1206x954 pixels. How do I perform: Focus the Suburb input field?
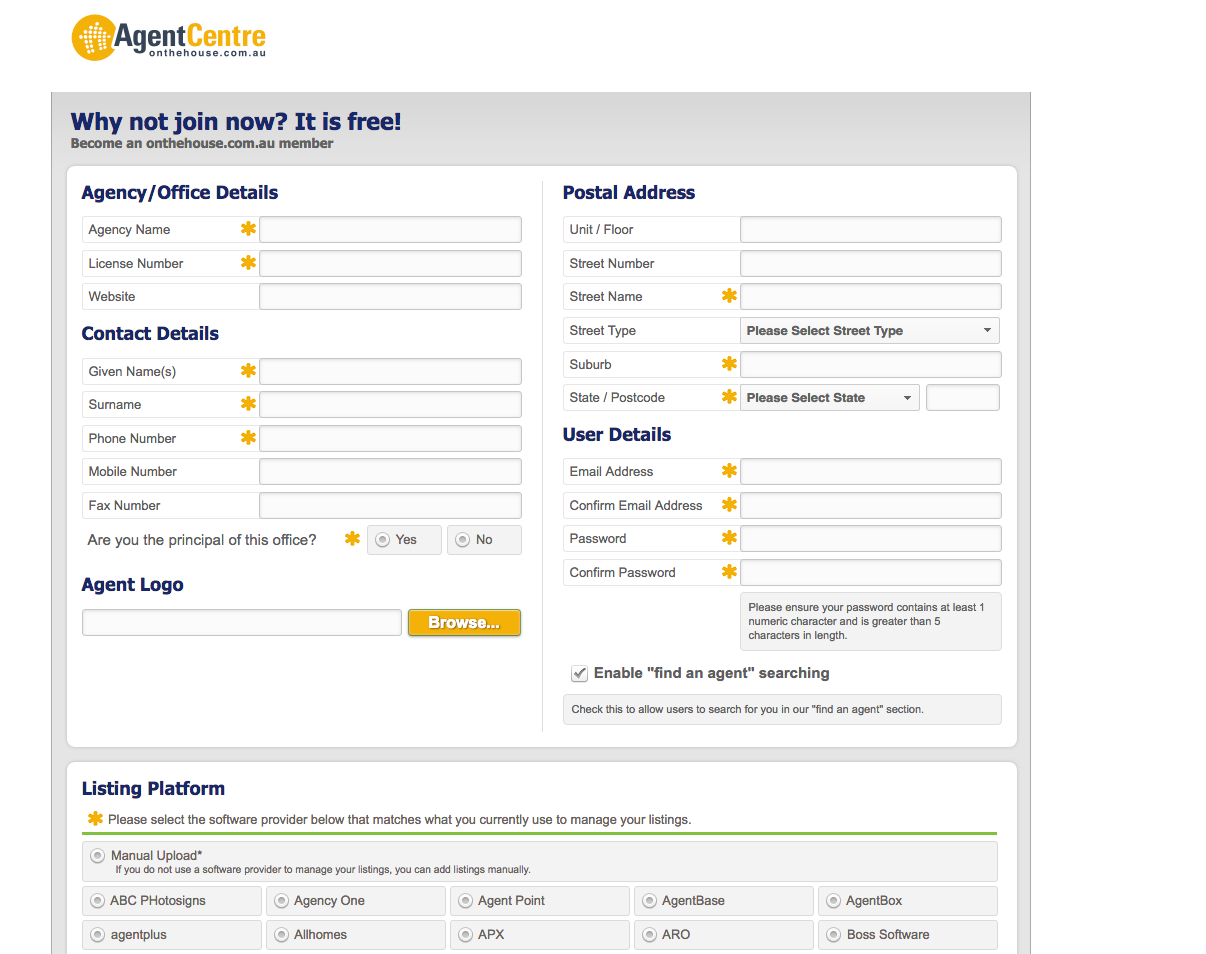(x=871, y=365)
